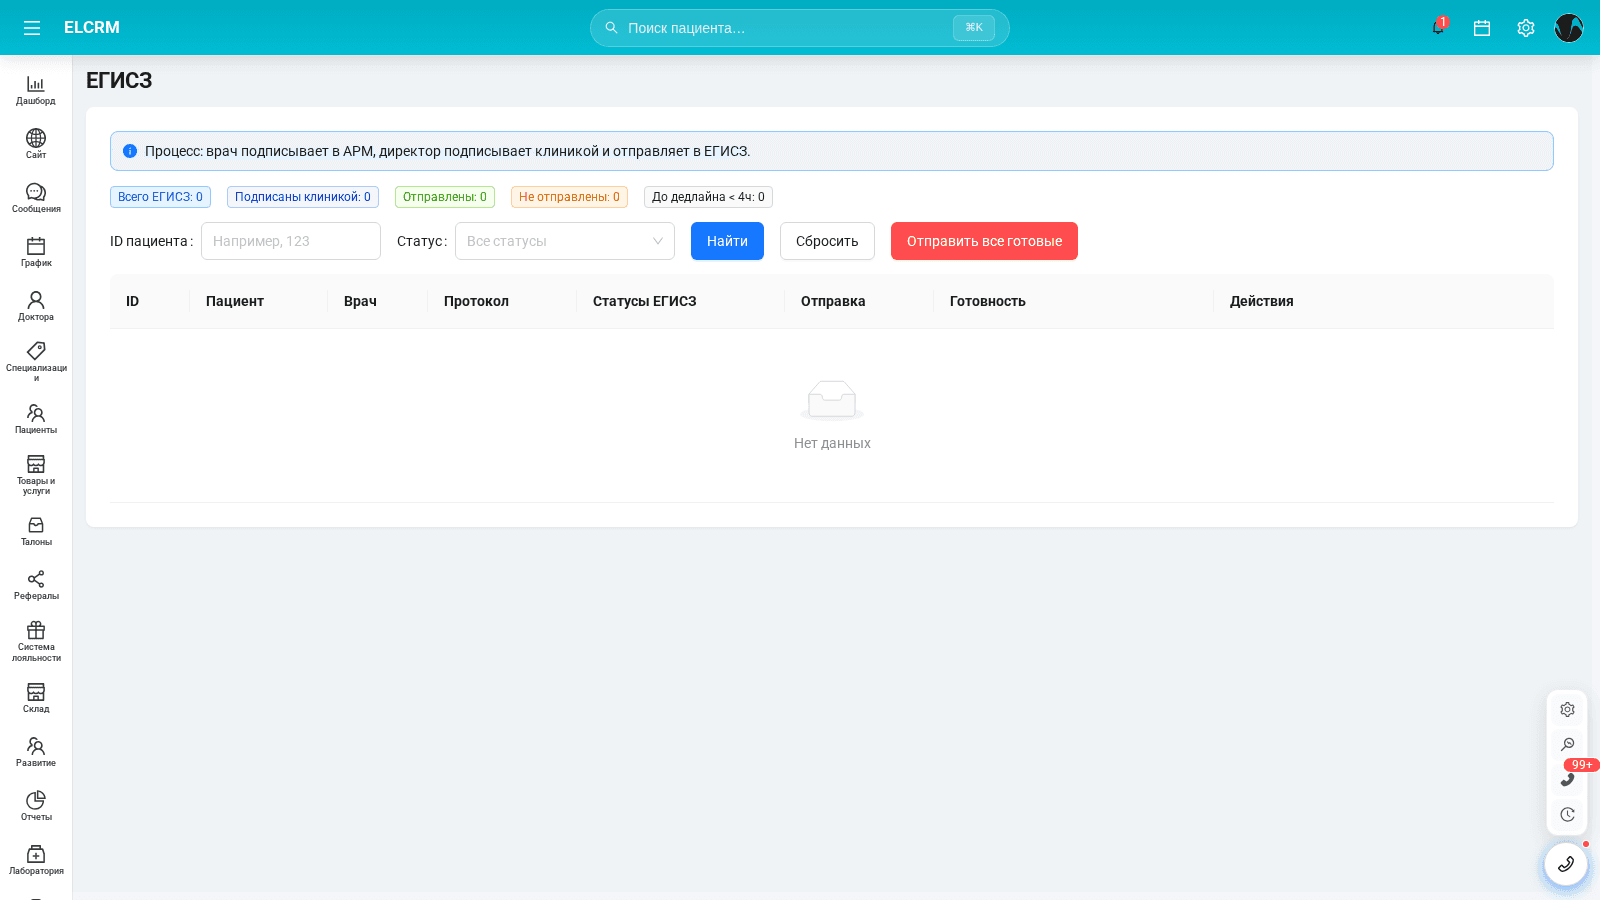This screenshot has width=1600, height=900.
Task: Open Отчеты in sidebar menu
Action: 36,806
